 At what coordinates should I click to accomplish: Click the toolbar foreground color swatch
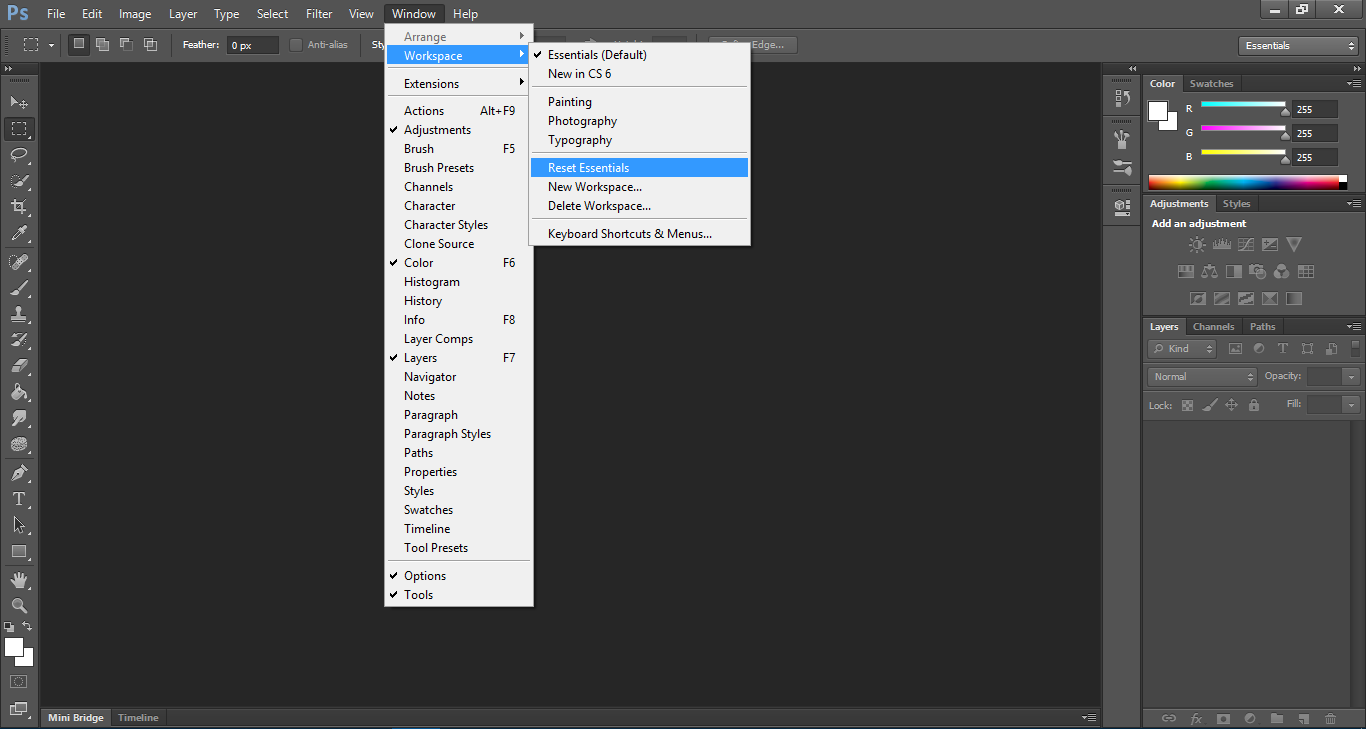click(x=14, y=647)
